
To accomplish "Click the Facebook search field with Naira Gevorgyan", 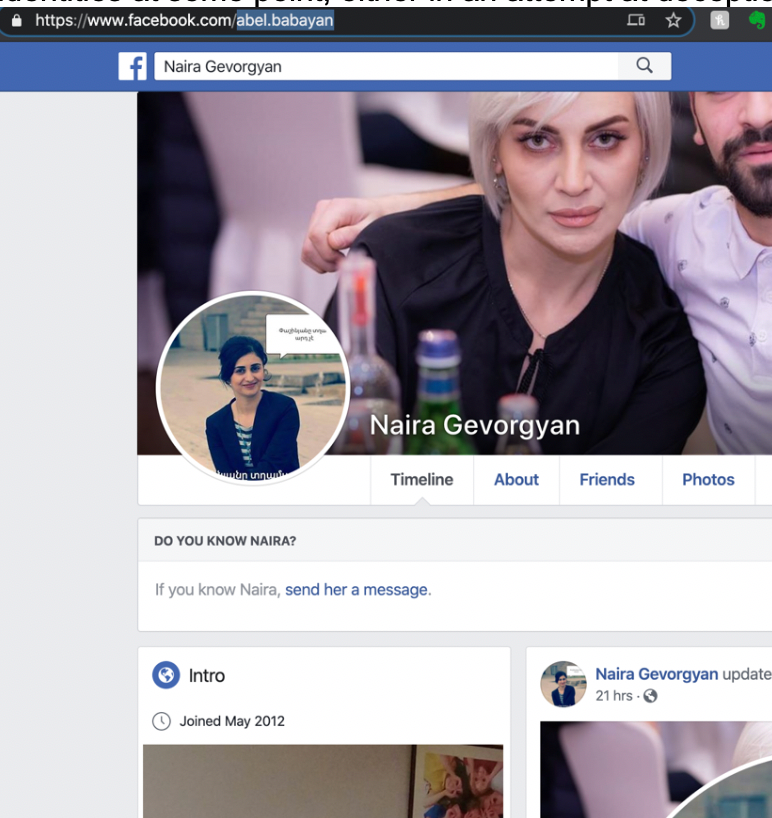I will (386, 66).
